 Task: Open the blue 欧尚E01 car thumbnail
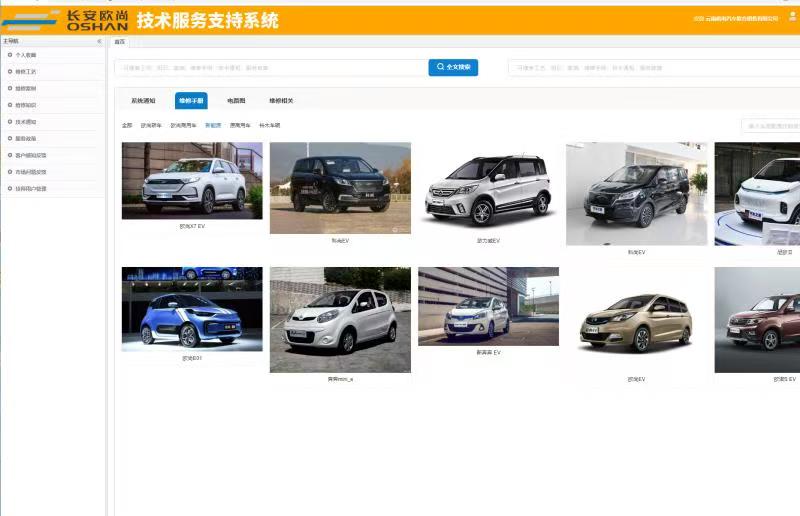pos(192,309)
